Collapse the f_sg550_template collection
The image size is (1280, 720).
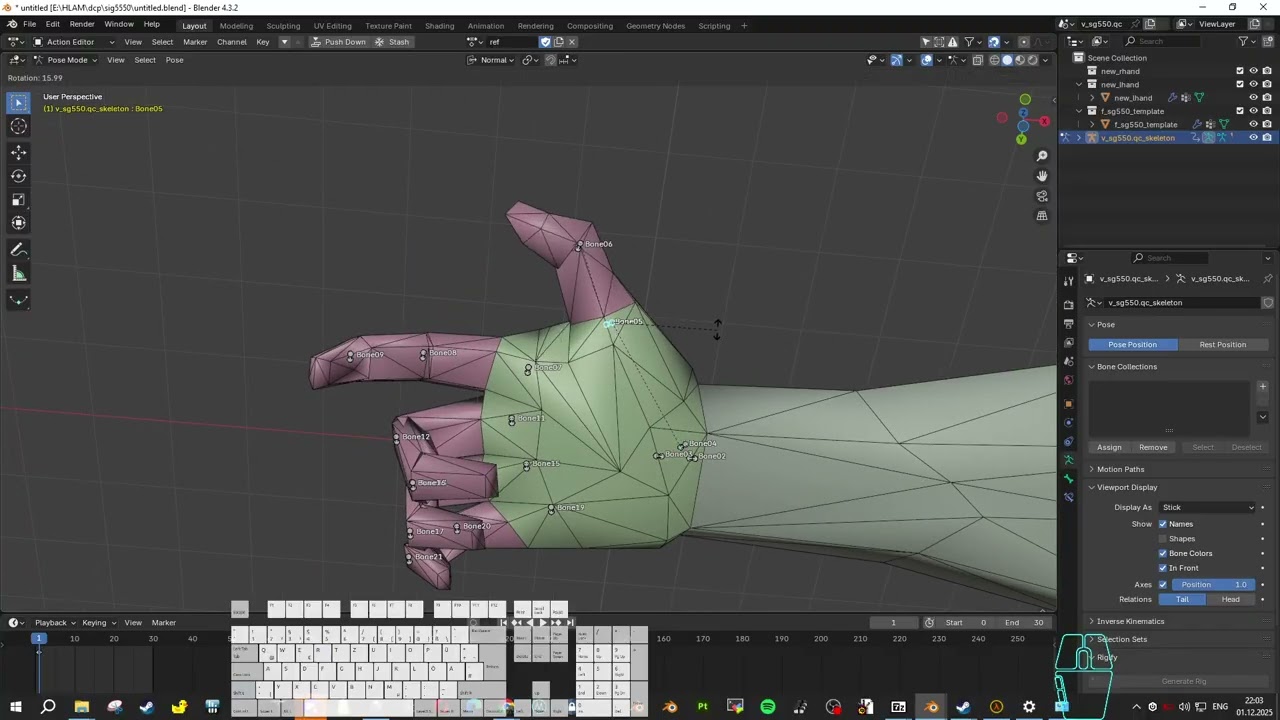coord(1079,111)
